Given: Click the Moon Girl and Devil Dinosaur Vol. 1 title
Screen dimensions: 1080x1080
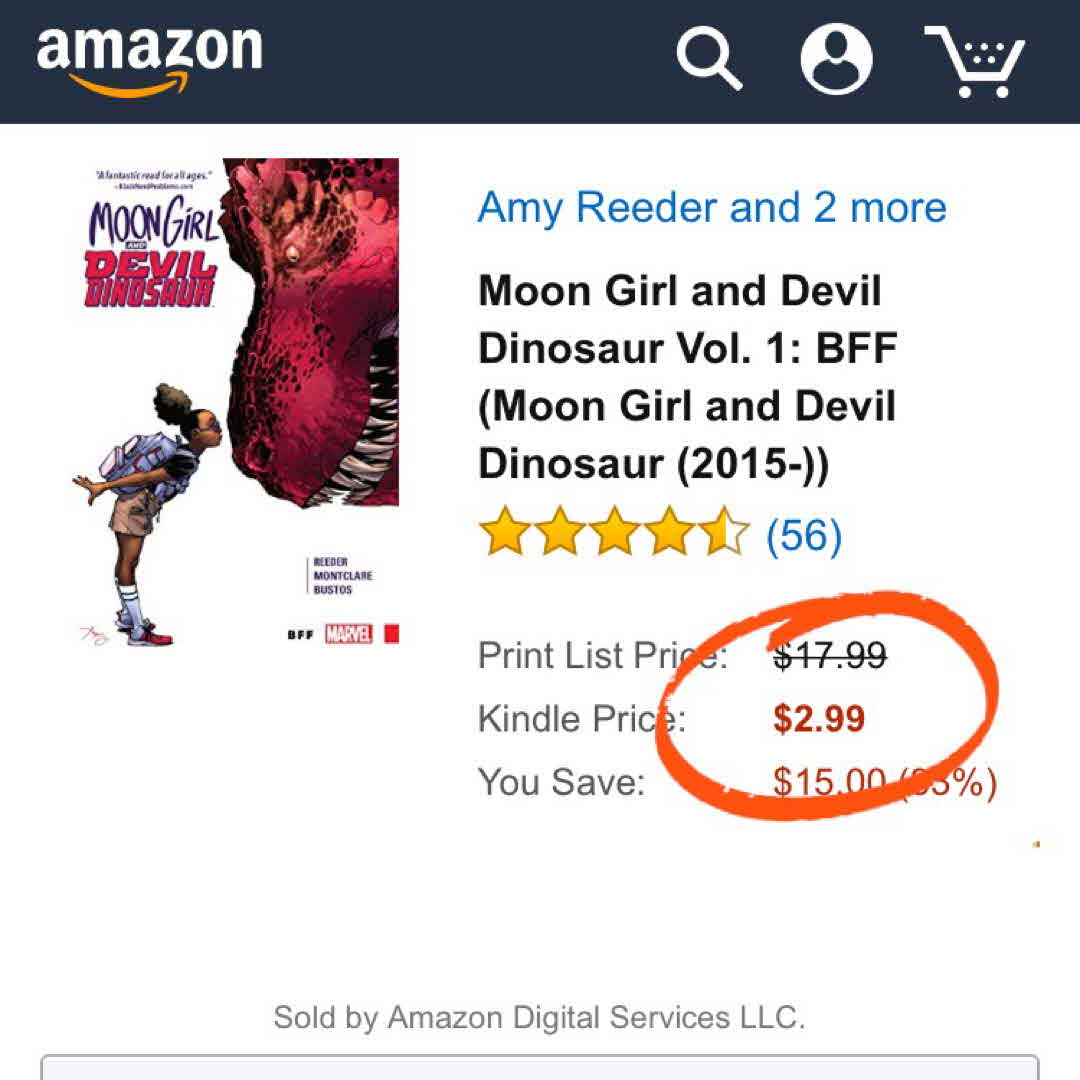Looking at the screenshot, I should click(x=688, y=377).
